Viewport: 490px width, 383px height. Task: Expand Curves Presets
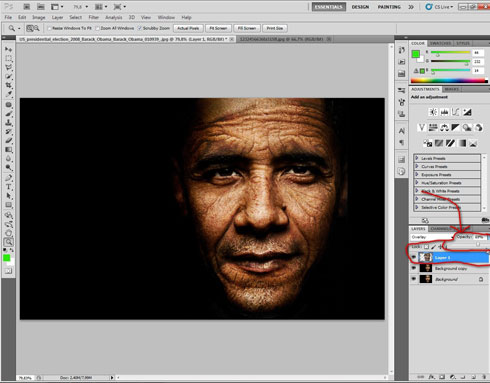point(417,166)
